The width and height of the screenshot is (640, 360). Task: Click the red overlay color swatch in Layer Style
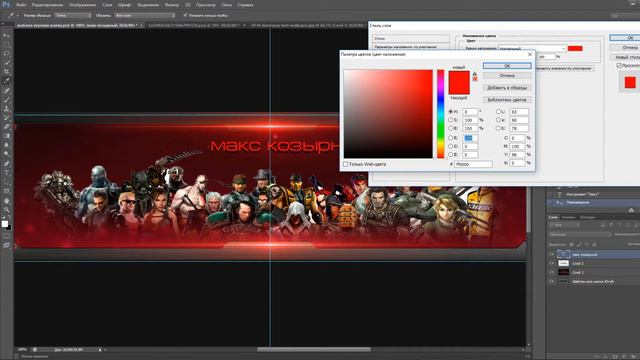click(x=575, y=49)
